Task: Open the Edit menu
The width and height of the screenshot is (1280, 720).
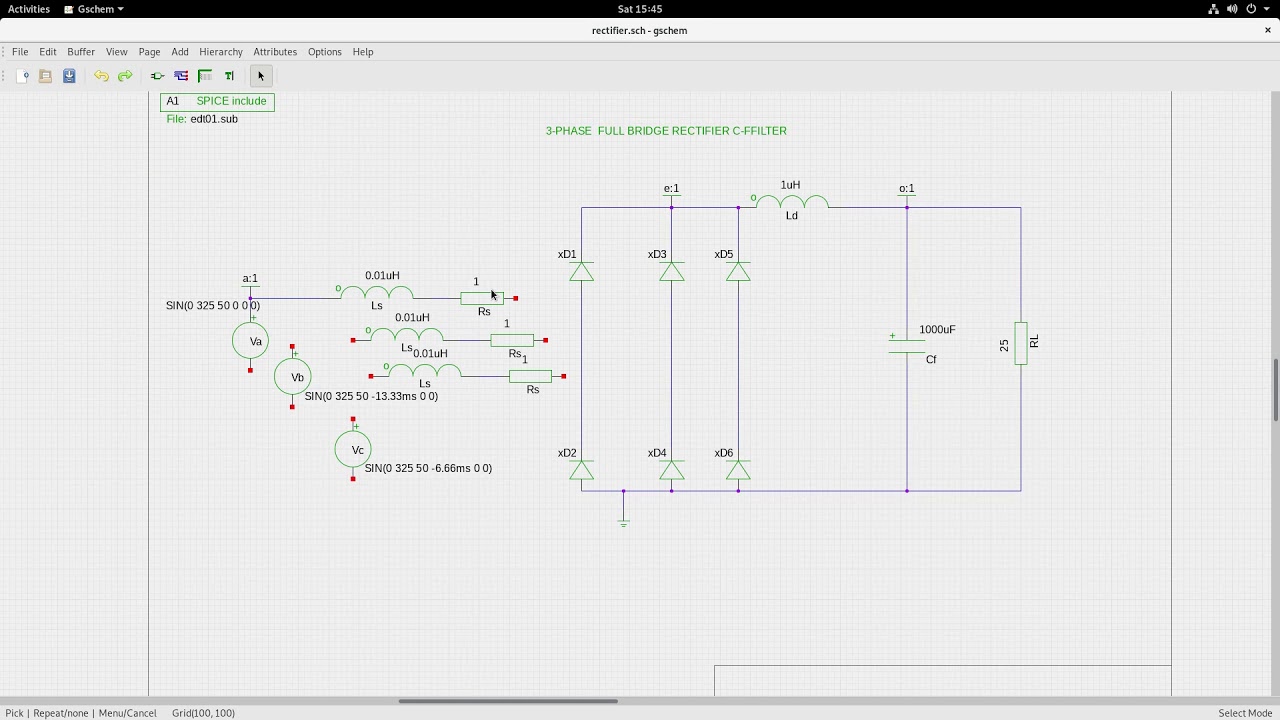Action: [48, 52]
